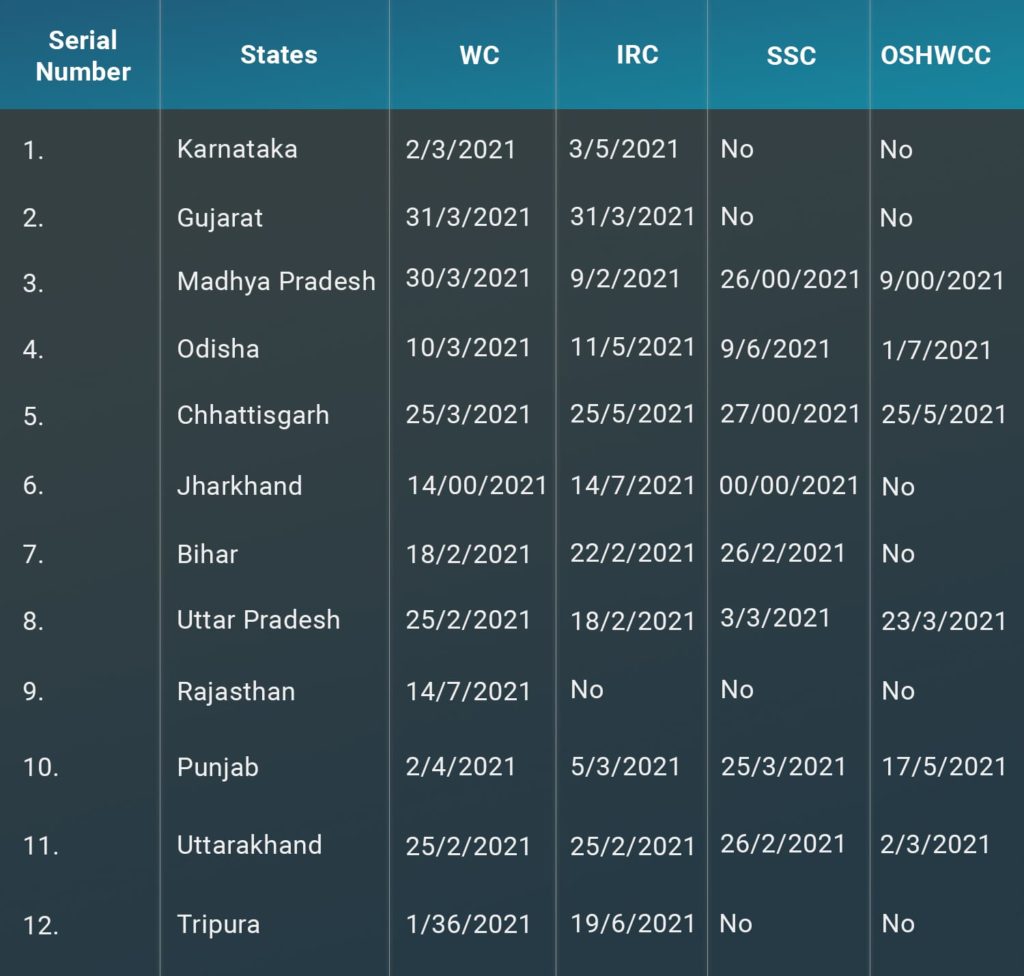Screen dimensions: 1024x976
Task: Click Gujarat WC date 31/3/2021
Action: [x=468, y=217]
